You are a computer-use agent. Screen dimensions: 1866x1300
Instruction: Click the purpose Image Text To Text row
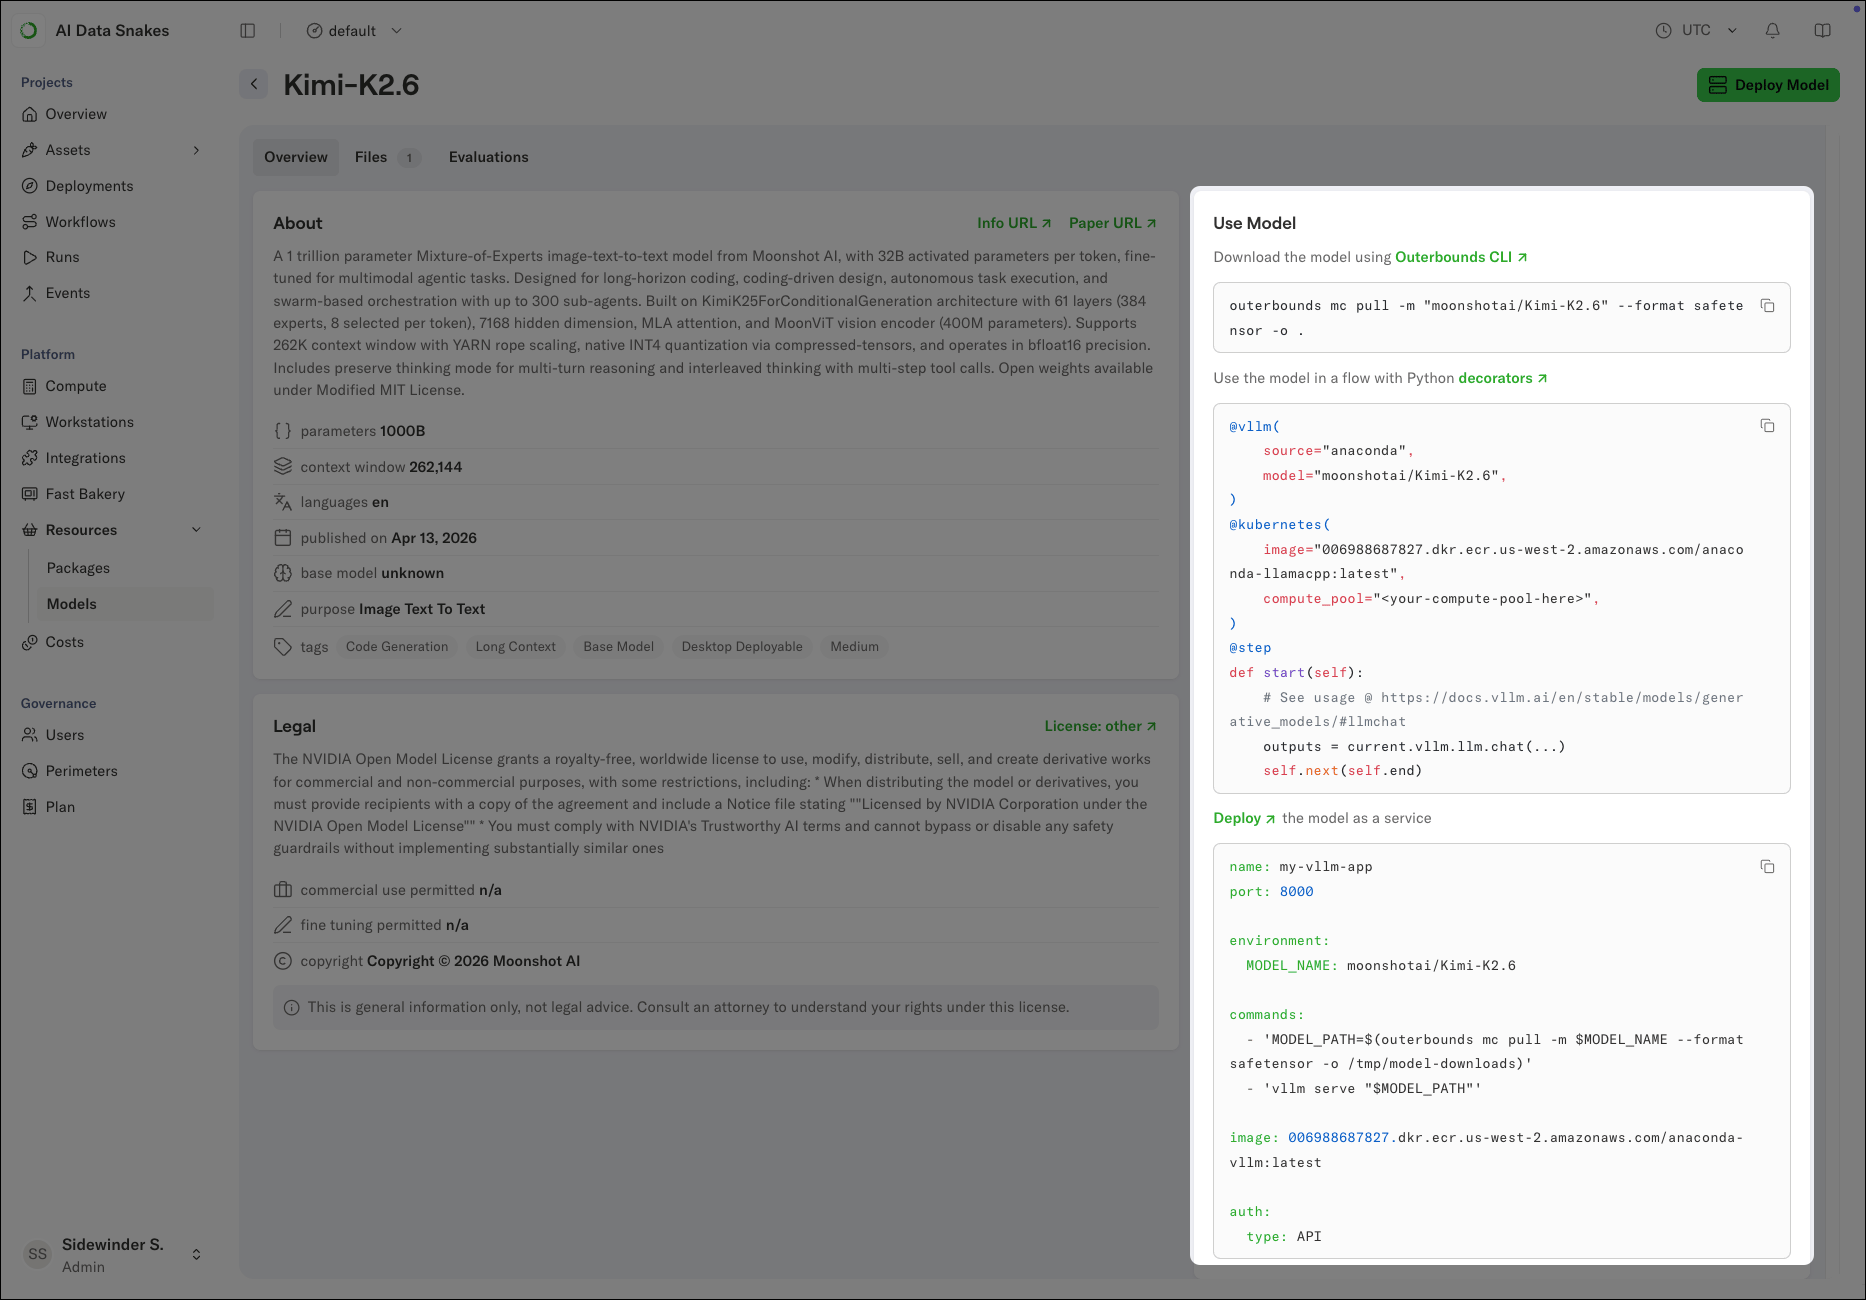click(x=716, y=609)
